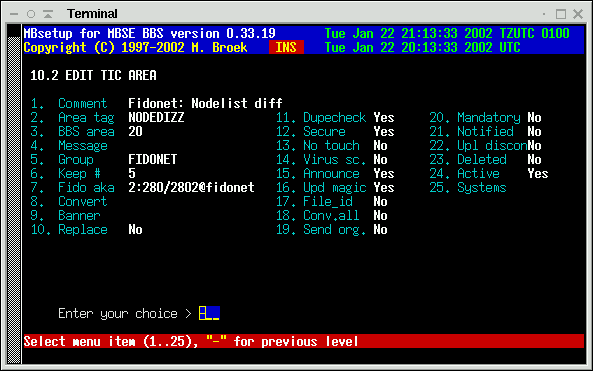The image size is (593, 371).
Task: Click the Active value Yes
Action: (538, 174)
